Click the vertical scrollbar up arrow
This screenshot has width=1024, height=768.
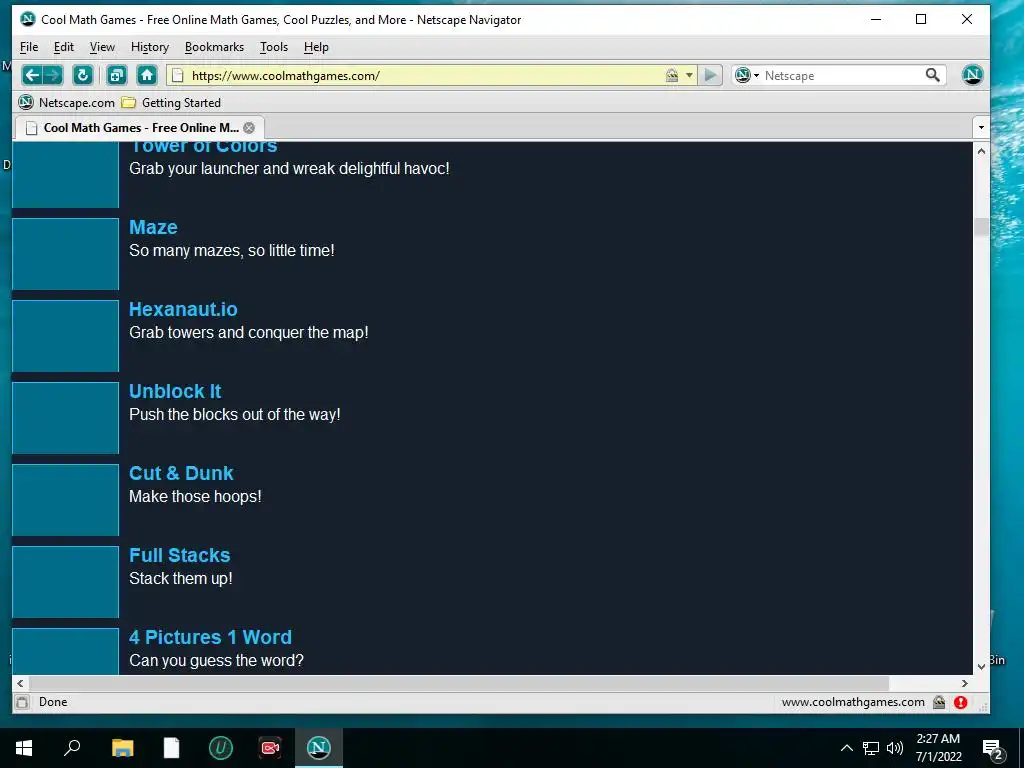point(981,151)
